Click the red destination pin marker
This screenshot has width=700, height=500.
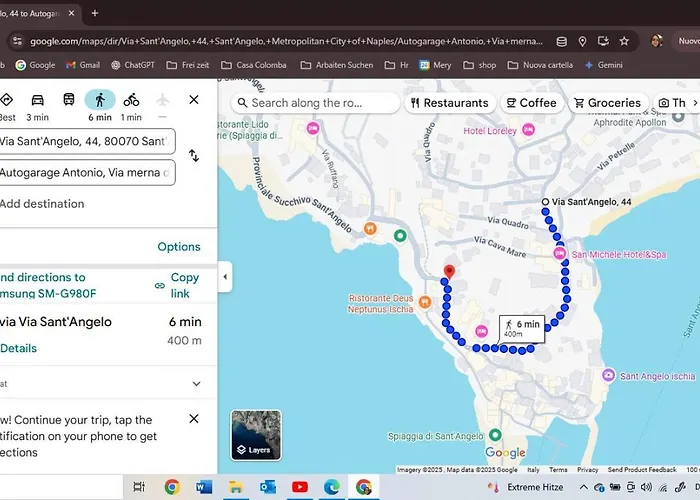[x=449, y=272]
